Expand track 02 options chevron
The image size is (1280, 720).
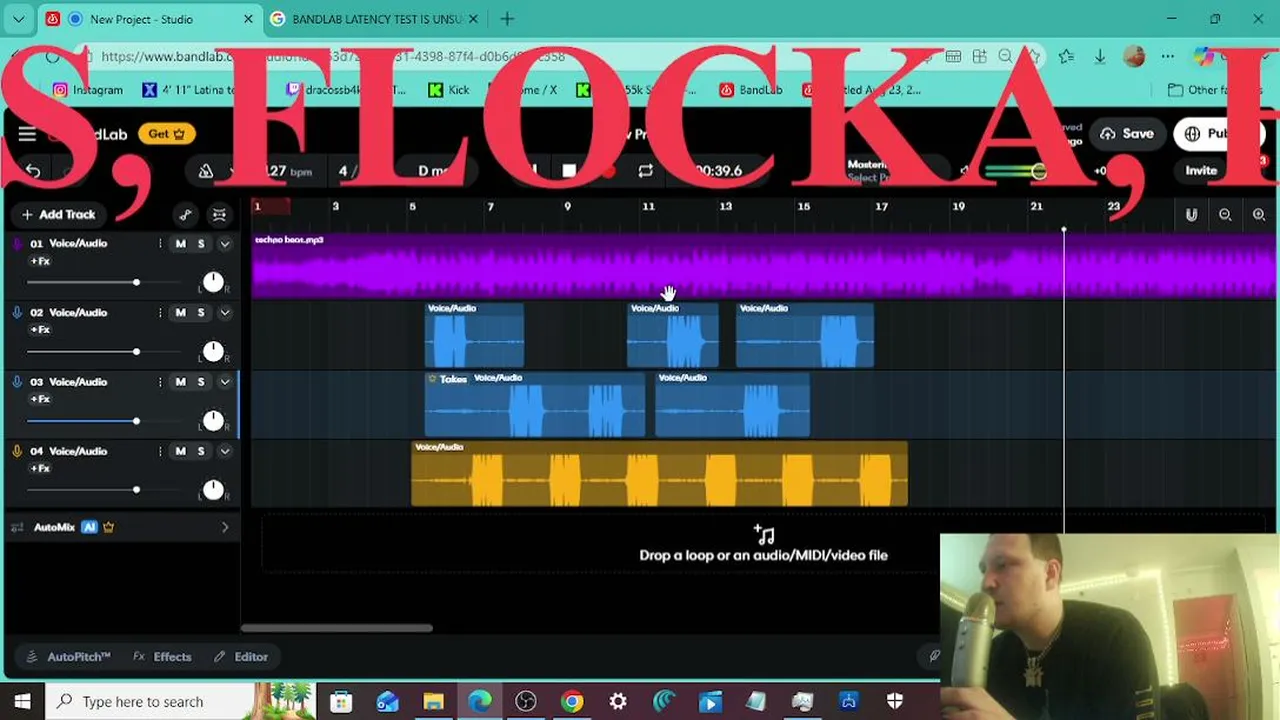[225, 313]
